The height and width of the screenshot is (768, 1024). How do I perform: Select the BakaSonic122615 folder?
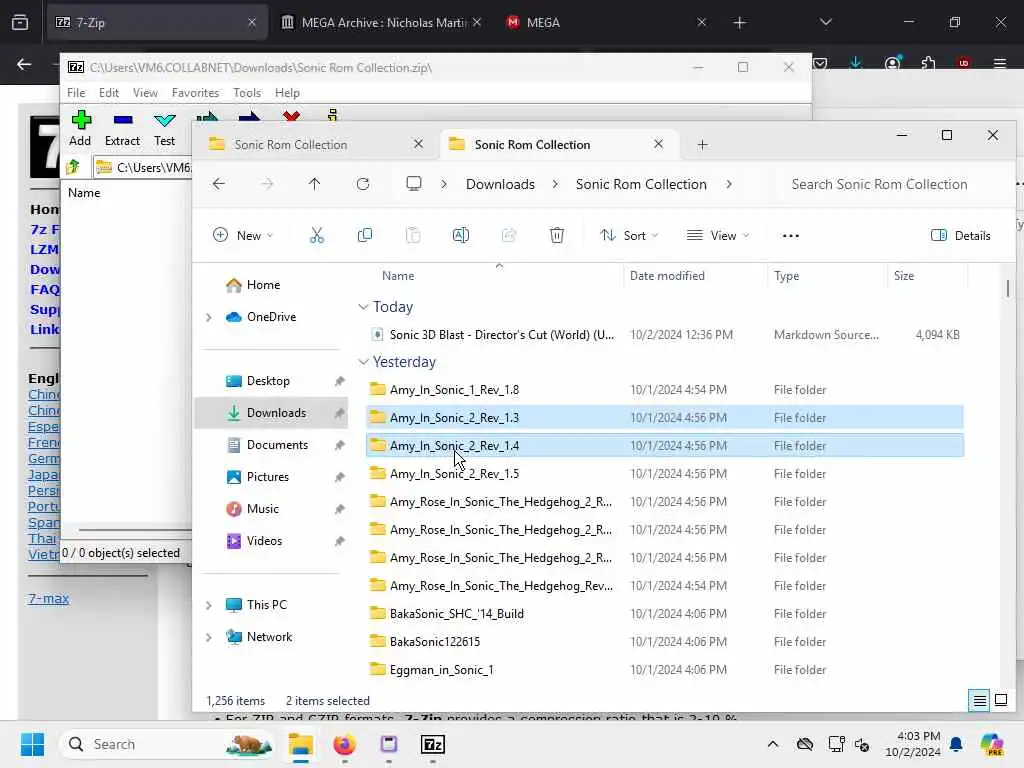point(665,641)
